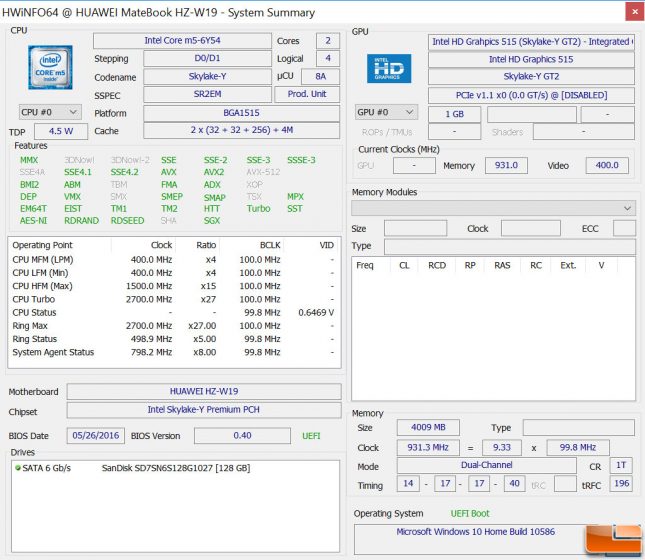Click the Intel Core m5-6Y54 name field
This screenshot has width=645, height=560.
click(182, 41)
